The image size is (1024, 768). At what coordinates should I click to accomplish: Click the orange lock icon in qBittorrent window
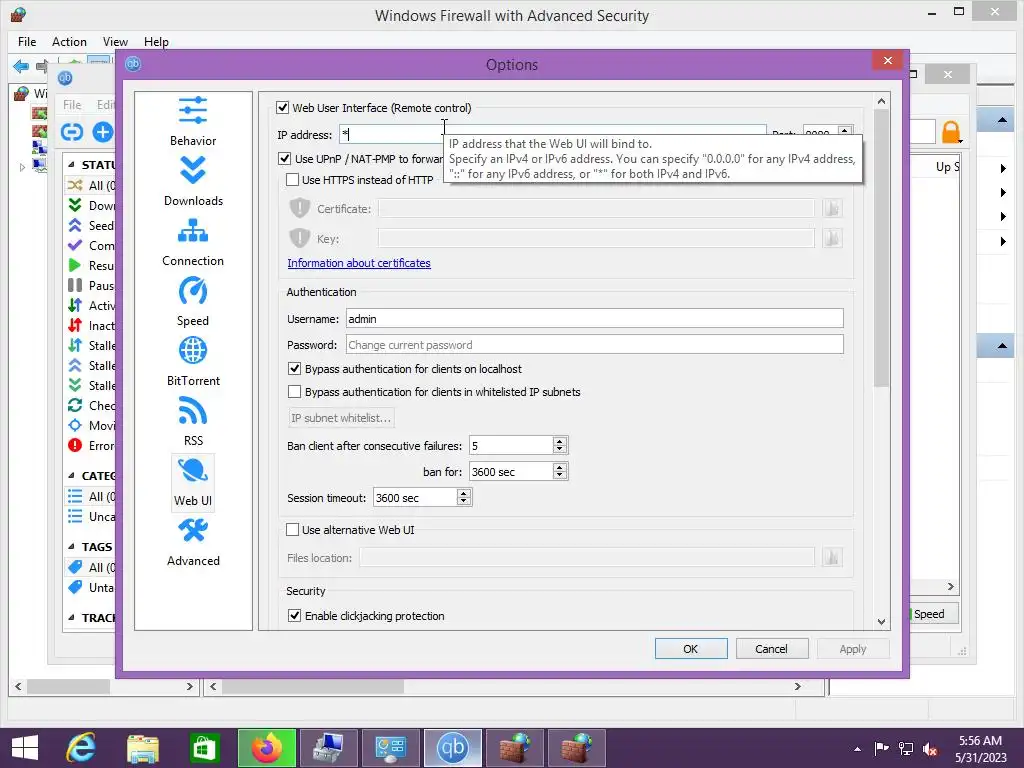pos(951,132)
